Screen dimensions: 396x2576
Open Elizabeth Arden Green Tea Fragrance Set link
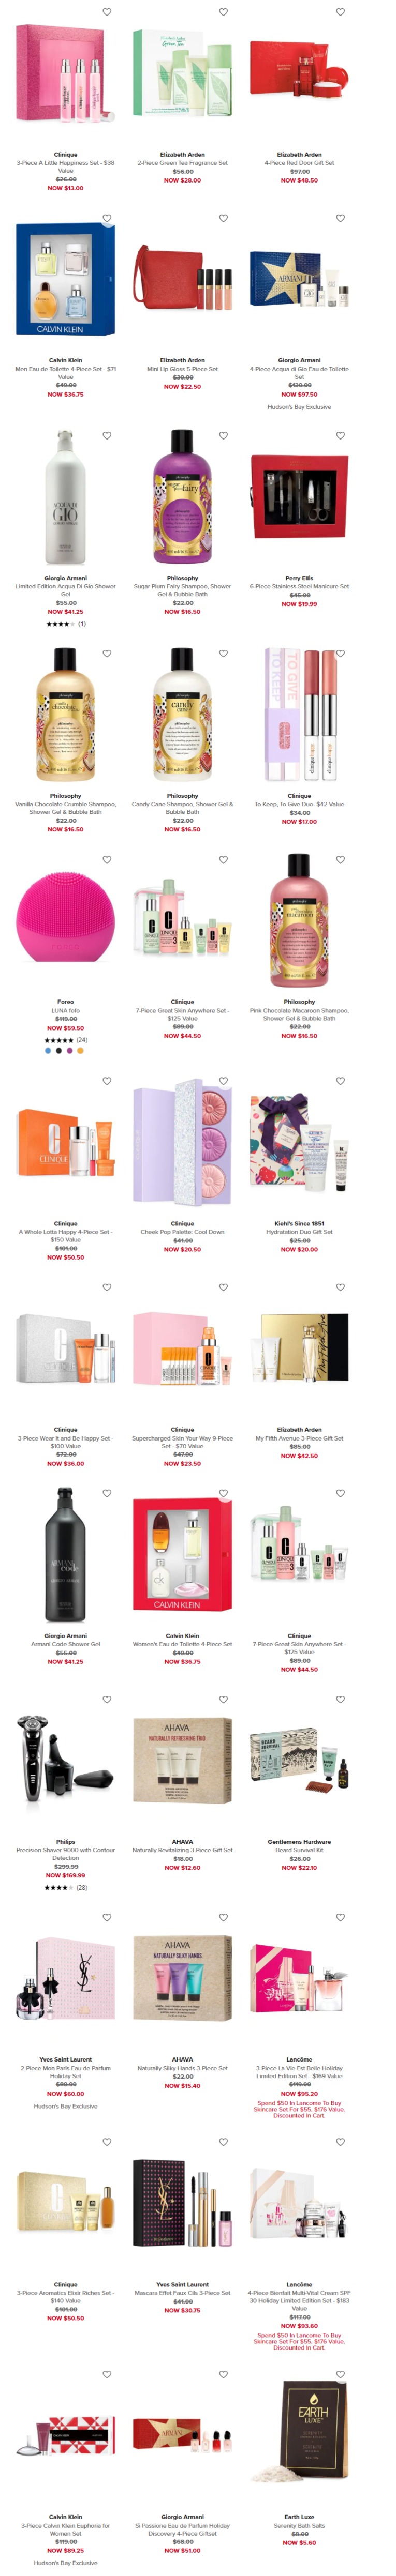(182, 163)
